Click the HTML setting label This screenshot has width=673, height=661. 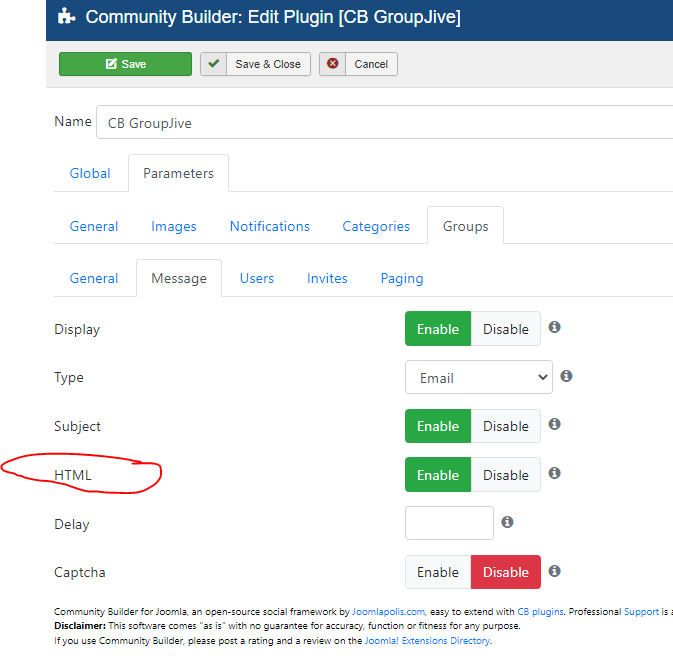[x=73, y=475]
